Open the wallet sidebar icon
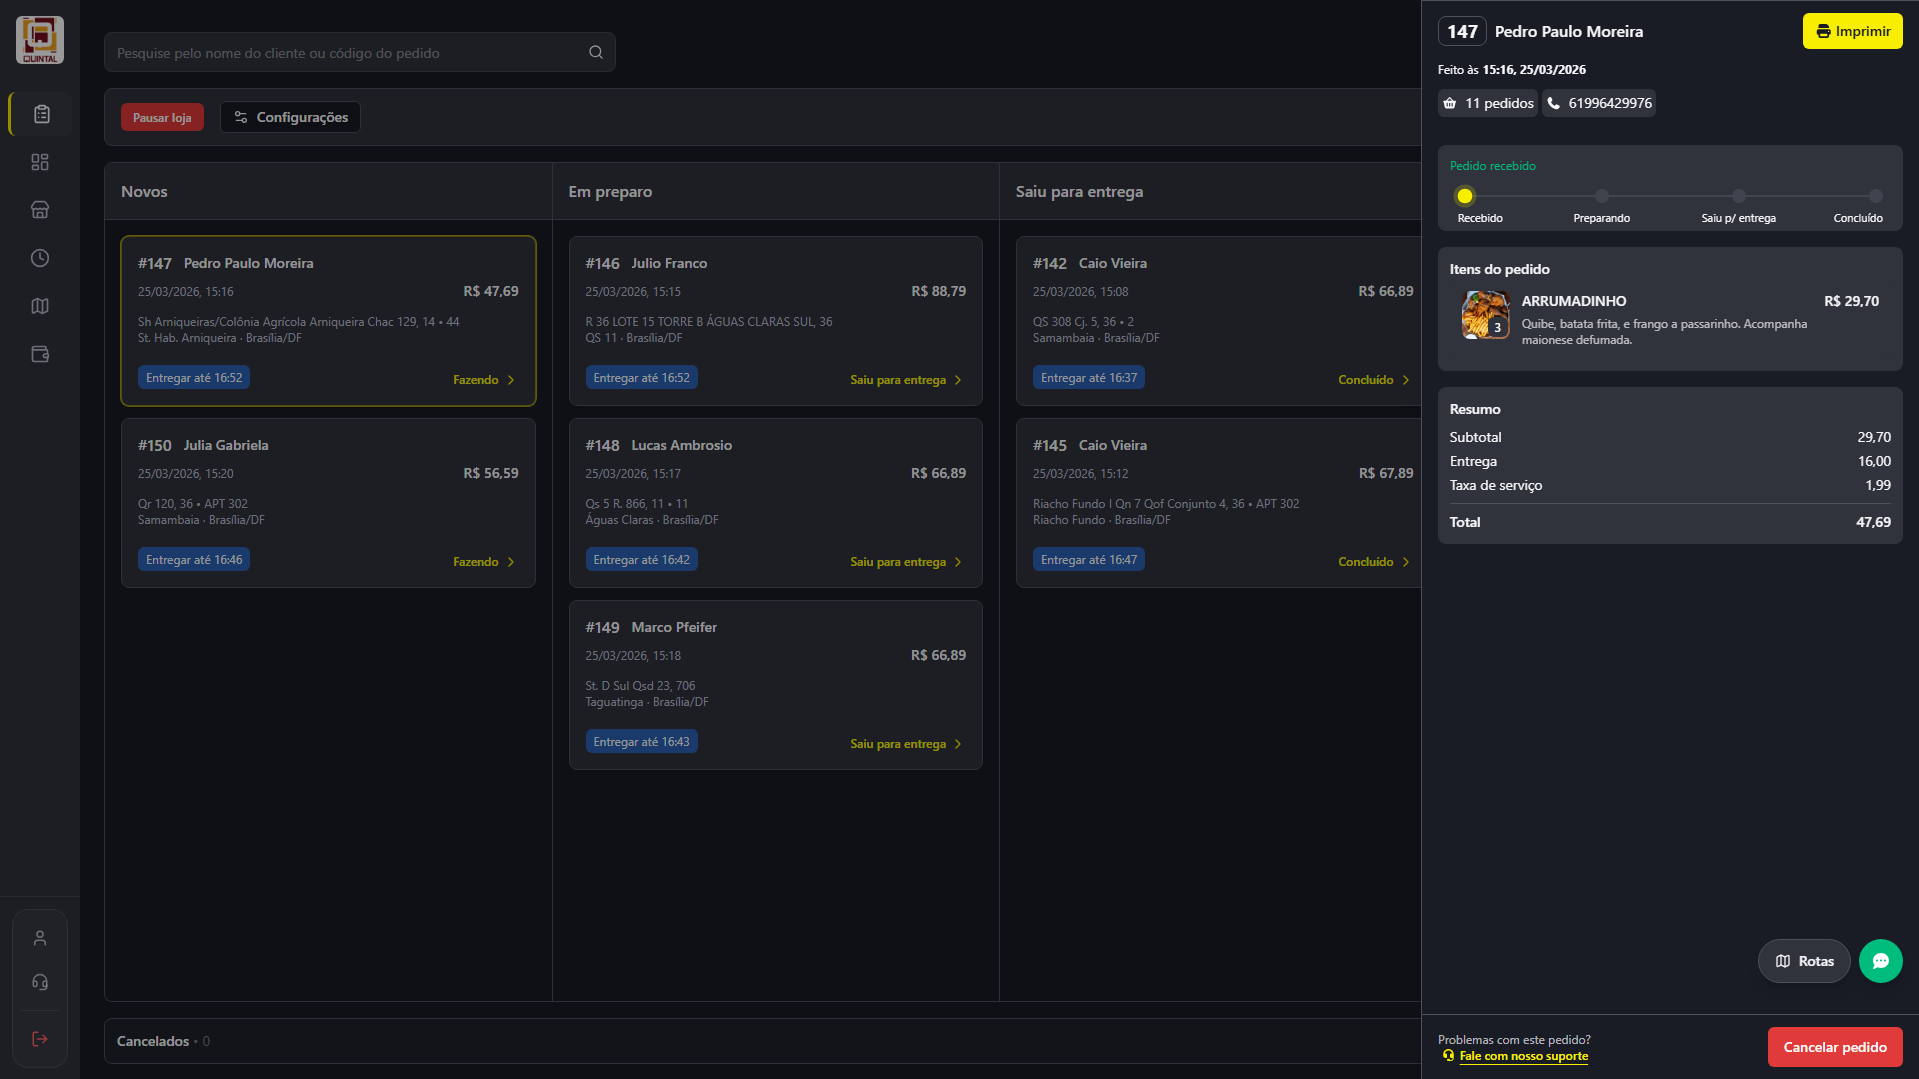 (40, 354)
